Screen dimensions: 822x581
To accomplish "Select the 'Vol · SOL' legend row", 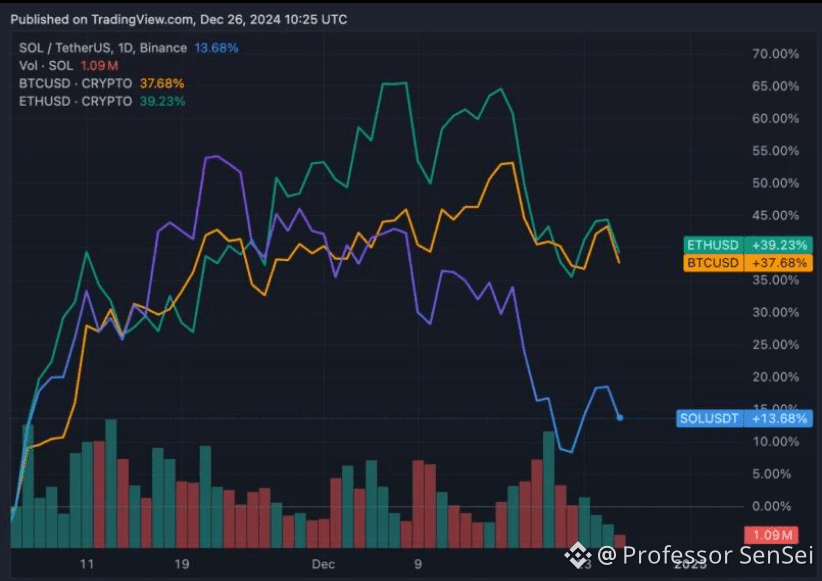I will (x=69, y=66).
